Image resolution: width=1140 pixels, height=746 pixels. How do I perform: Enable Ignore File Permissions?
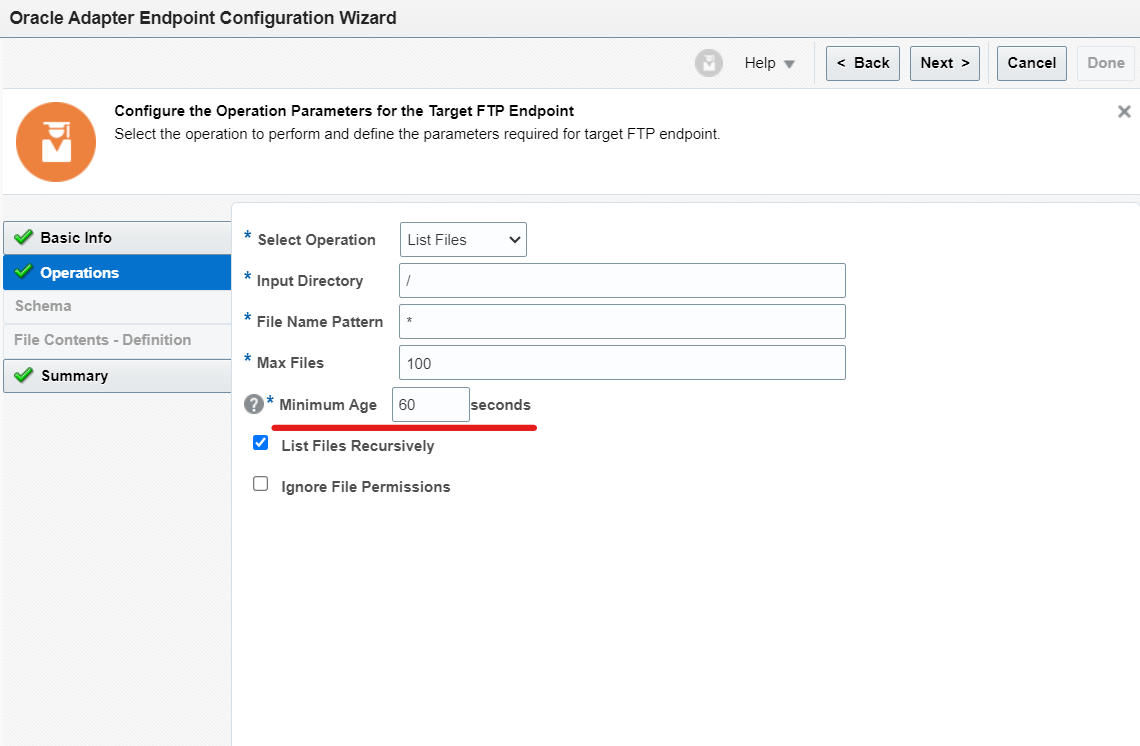tap(260, 483)
